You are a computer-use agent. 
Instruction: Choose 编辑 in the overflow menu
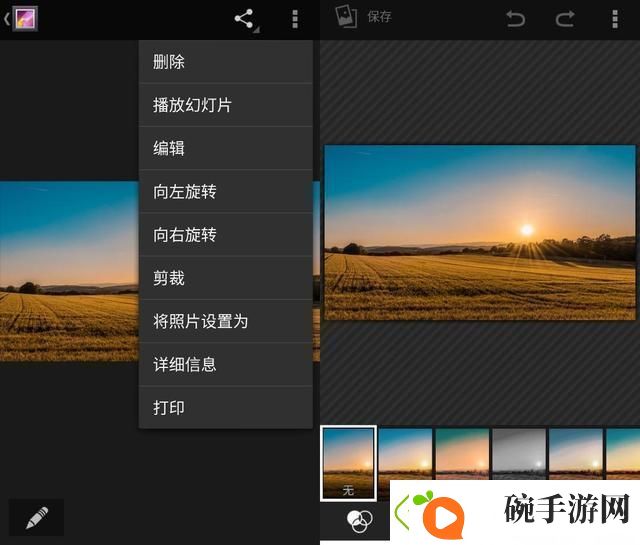point(226,148)
